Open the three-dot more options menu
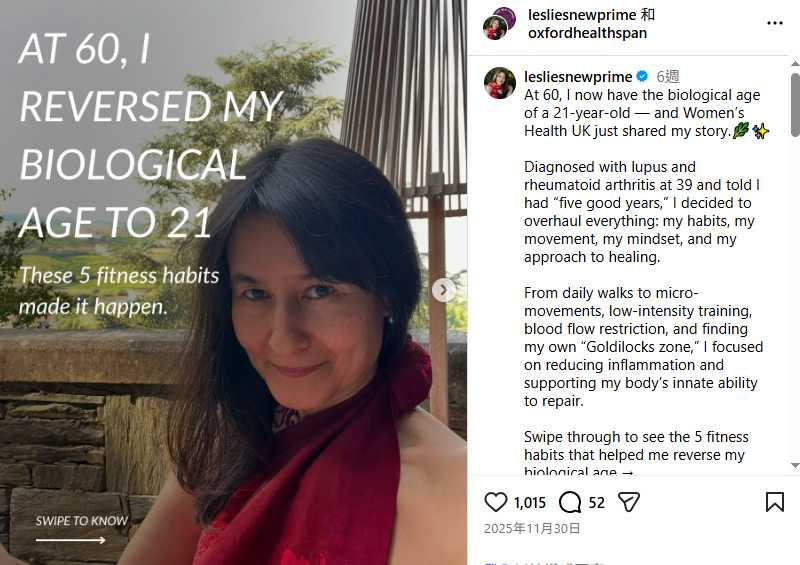Viewport: 800px width, 565px height. click(x=775, y=23)
